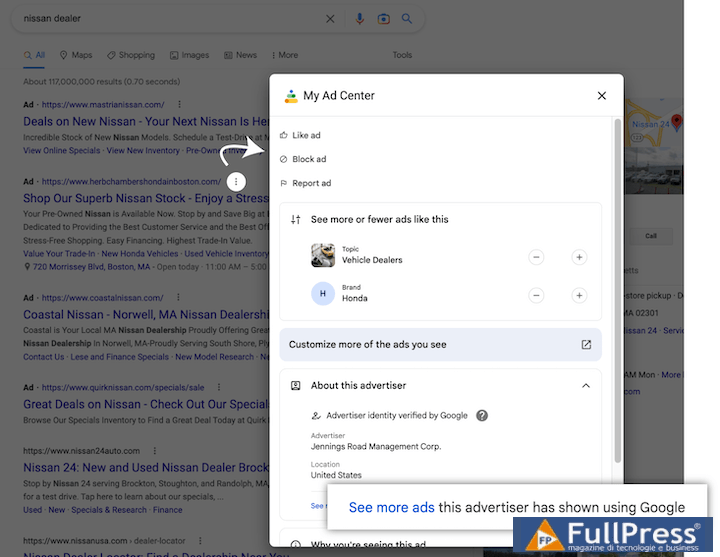Click the blue search magnifier icon

[407, 19]
